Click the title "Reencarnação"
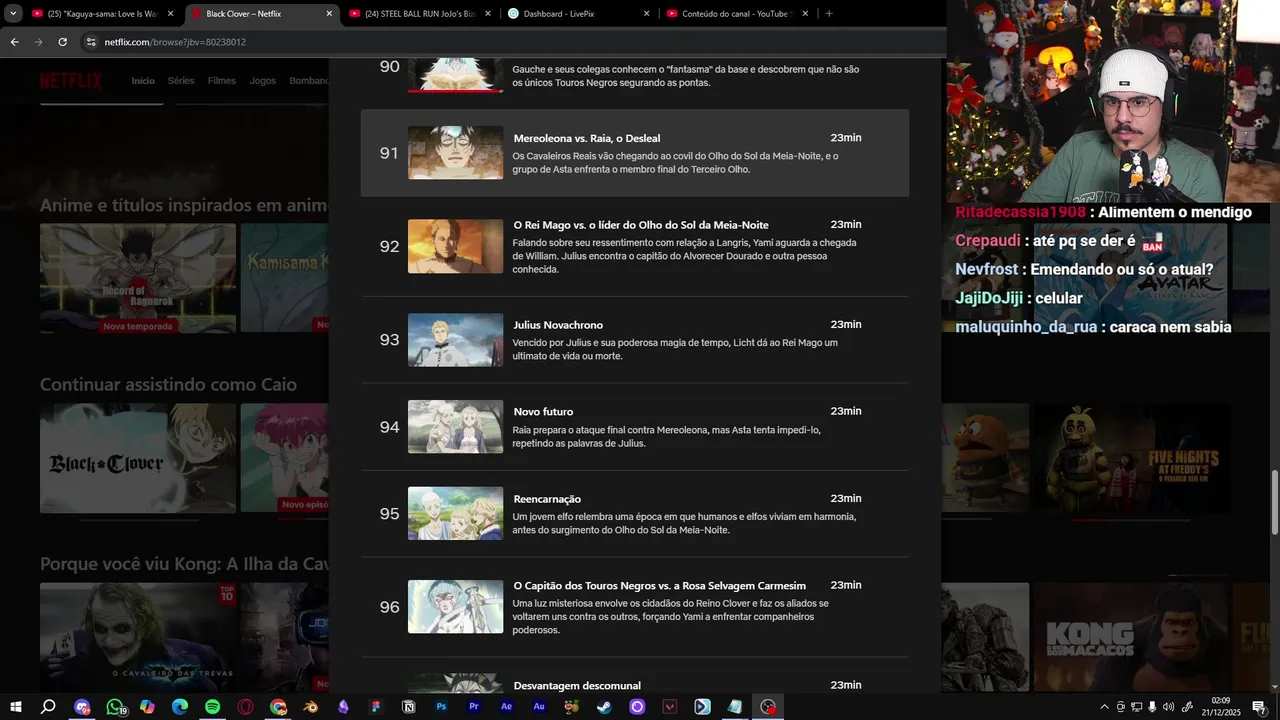This screenshot has height=720, width=1280. click(x=547, y=499)
